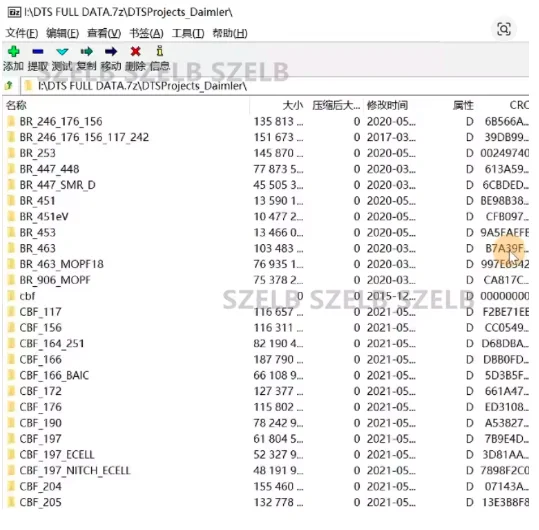This screenshot has height=530, width=539.
Task: Select folder CBF_197_NITCH_ECELL
Action: (x=75, y=471)
